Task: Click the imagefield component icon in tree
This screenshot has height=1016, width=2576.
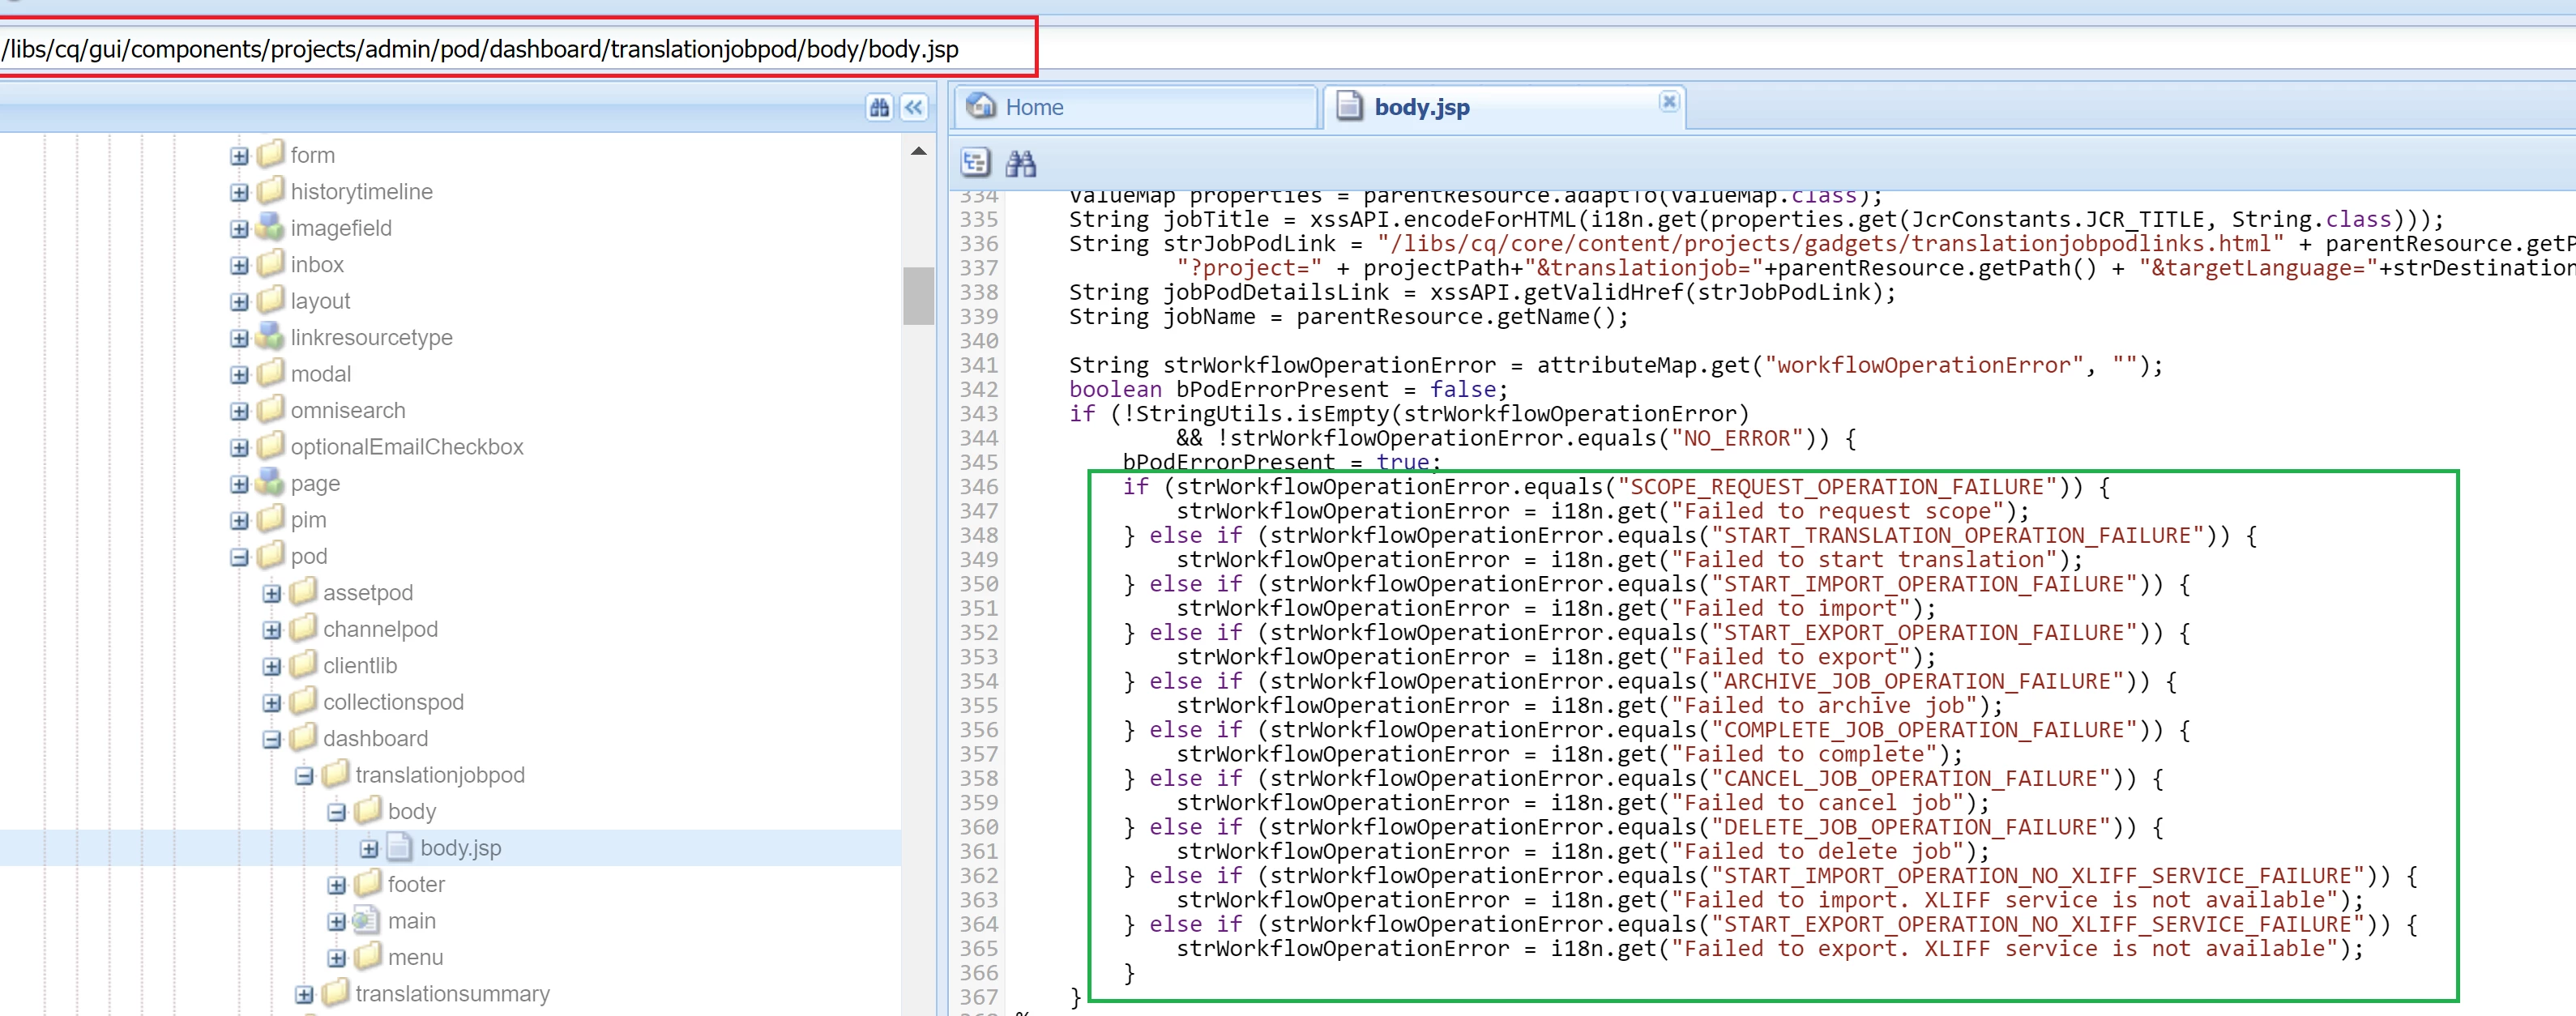Action: [x=270, y=227]
